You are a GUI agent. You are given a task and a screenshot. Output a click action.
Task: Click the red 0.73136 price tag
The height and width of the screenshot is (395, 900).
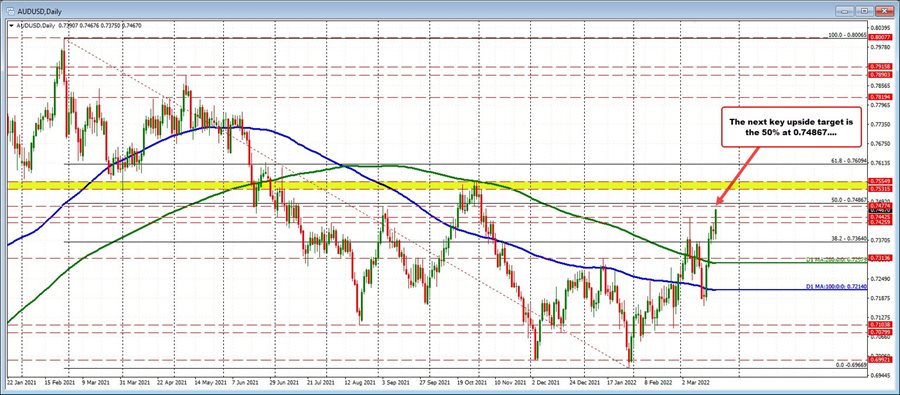point(879,258)
